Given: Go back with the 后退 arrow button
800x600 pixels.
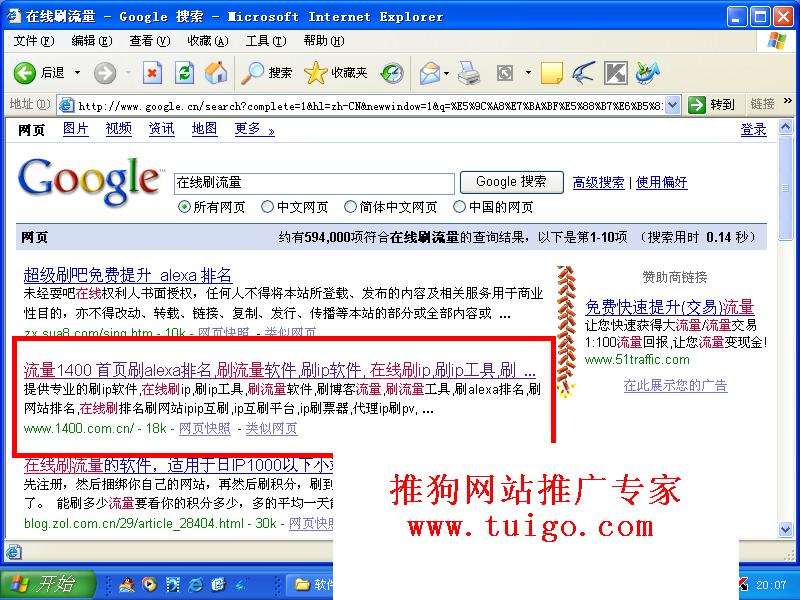Looking at the screenshot, I should 39,73.
